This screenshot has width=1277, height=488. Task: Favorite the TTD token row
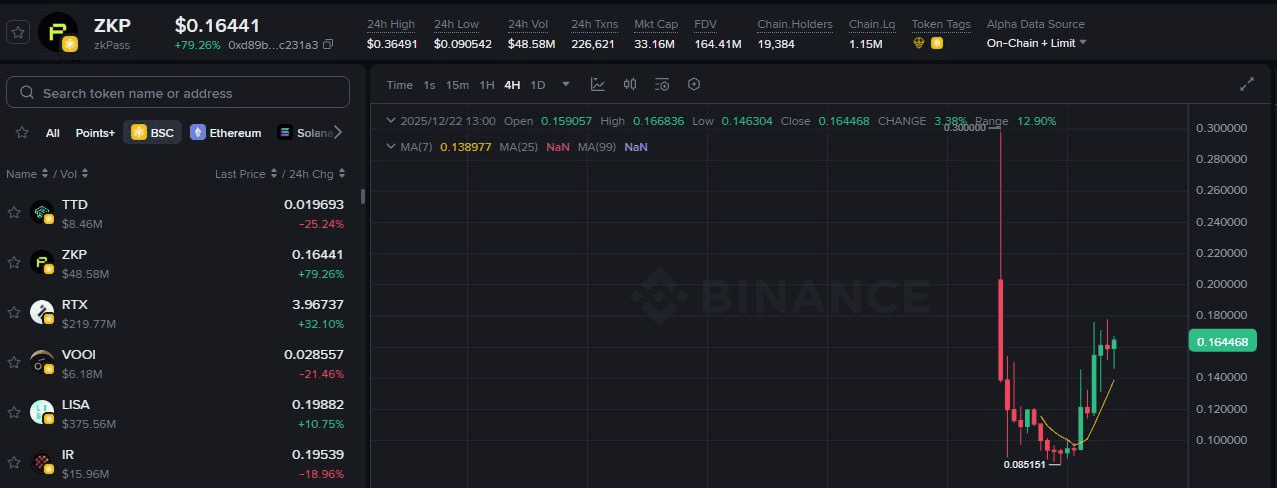[14, 212]
